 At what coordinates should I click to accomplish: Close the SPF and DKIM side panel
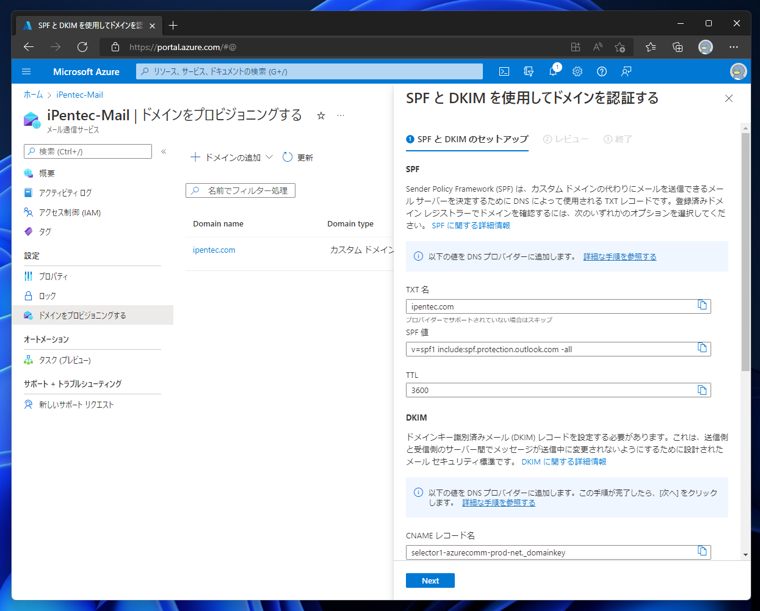pyautogui.click(x=728, y=98)
